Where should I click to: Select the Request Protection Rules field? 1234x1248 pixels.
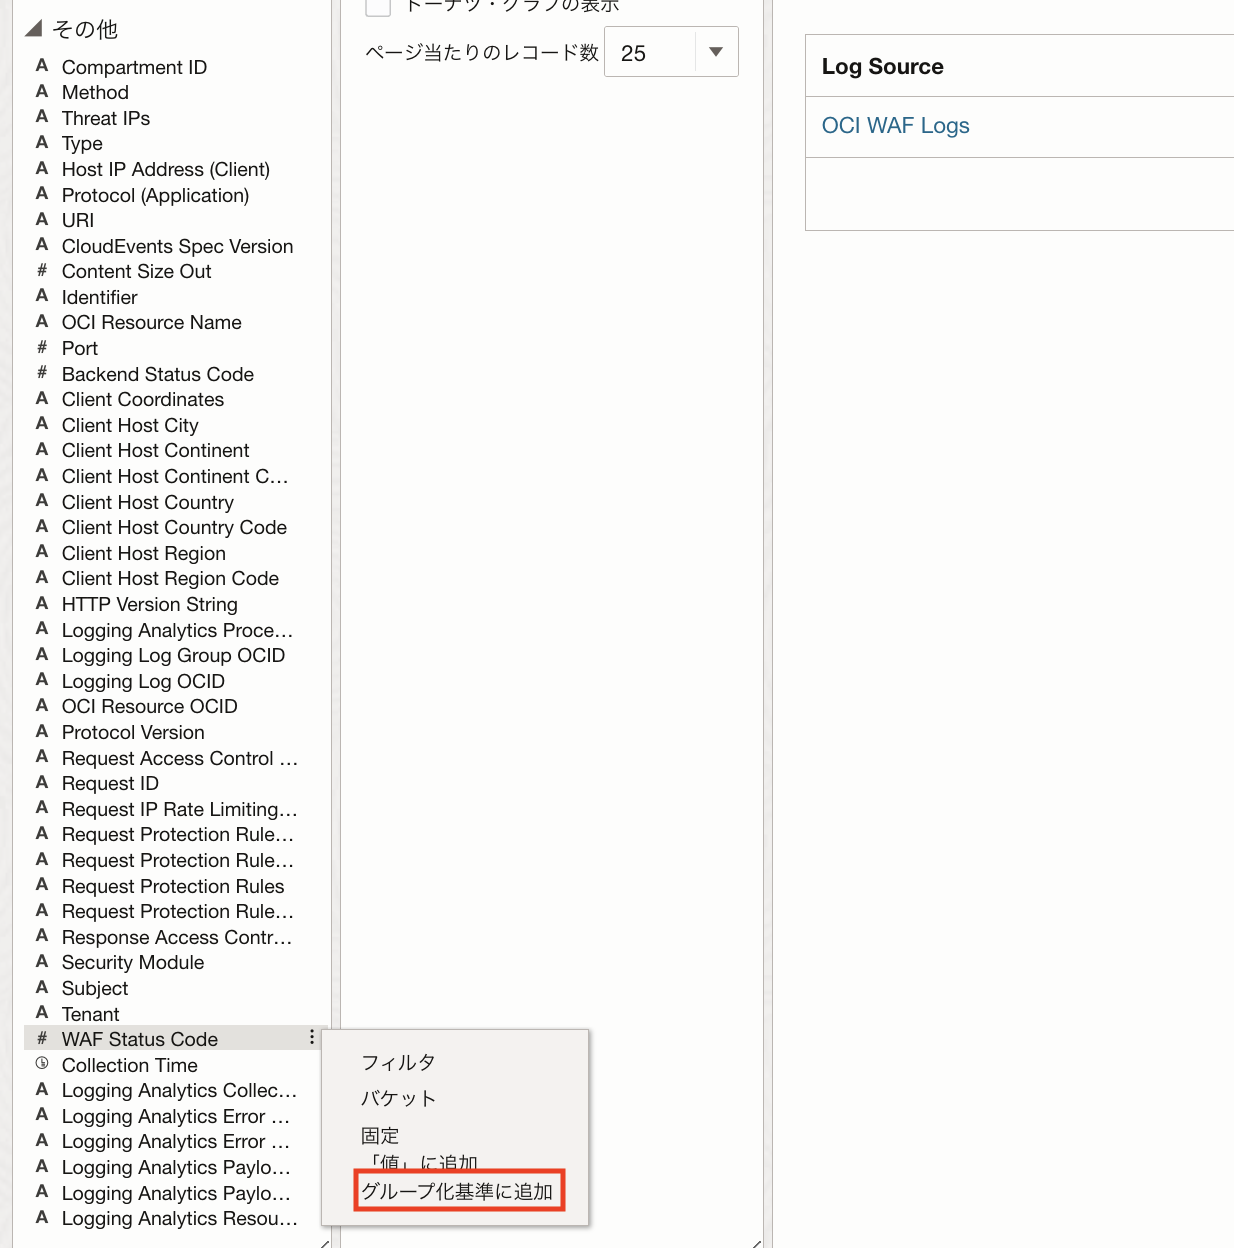173,886
